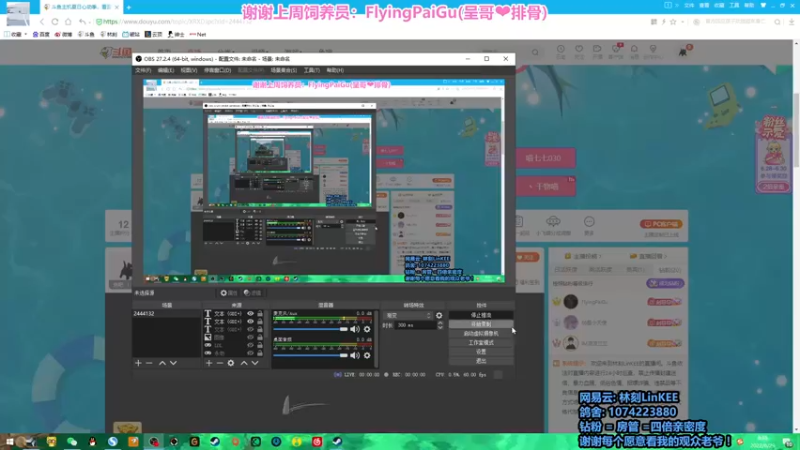The width and height of the screenshot is (800, 450).
Task: Open OBS 文件(F) menu
Action: [x=143, y=70]
